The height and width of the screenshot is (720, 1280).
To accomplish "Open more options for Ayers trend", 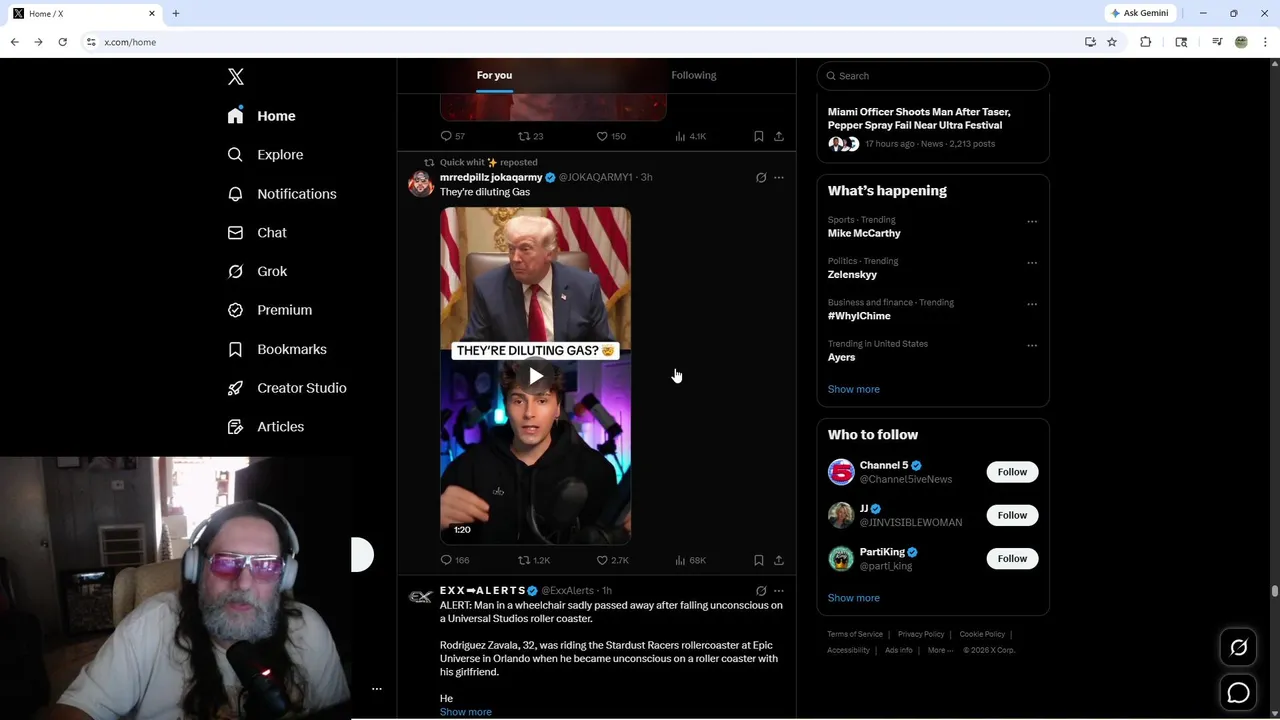I will [1032, 346].
